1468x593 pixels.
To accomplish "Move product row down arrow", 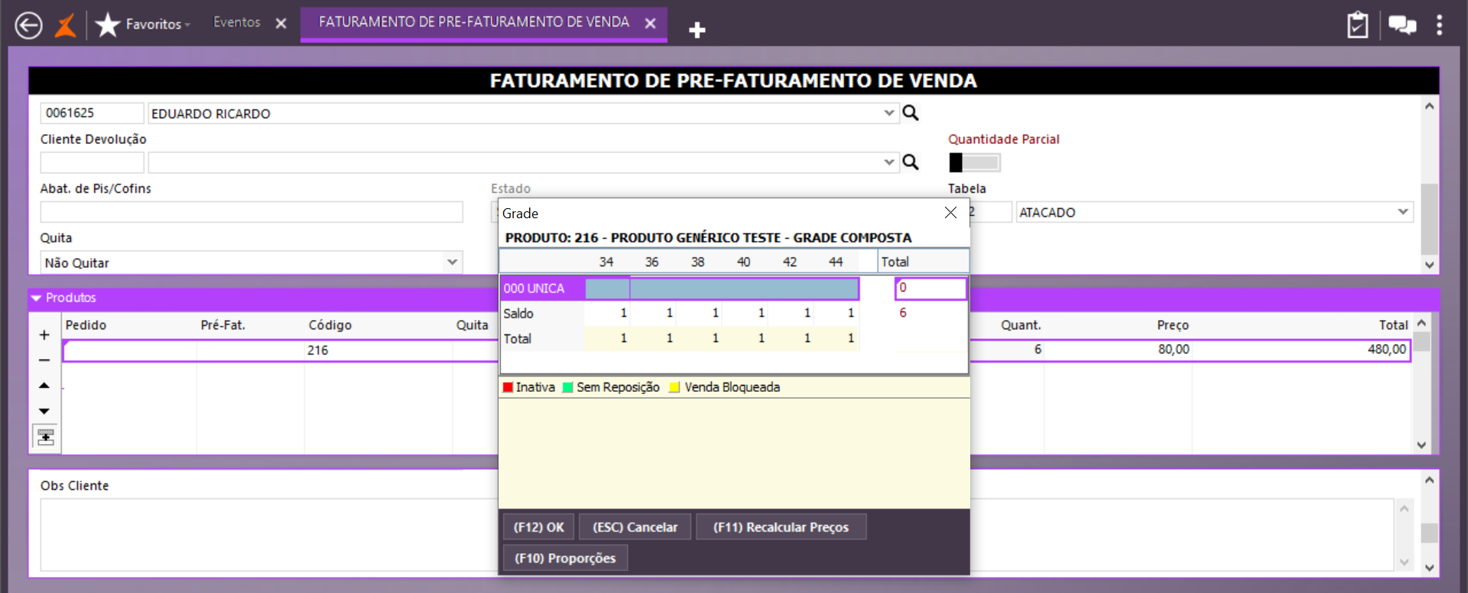I will 44,411.
